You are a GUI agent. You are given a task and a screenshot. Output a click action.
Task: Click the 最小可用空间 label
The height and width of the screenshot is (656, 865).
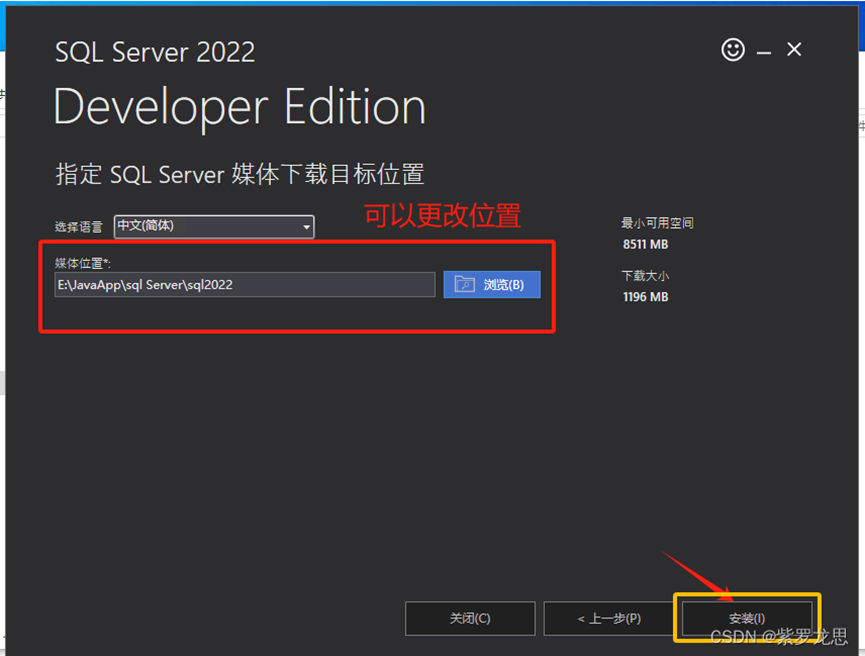click(657, 223)
